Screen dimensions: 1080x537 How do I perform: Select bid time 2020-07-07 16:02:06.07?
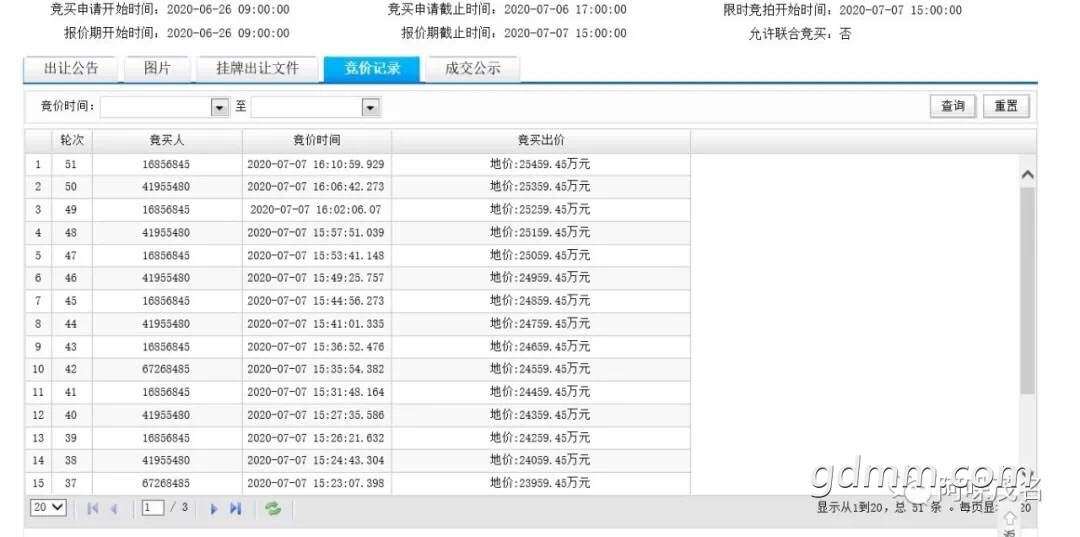pyautogui.click(x=315, y=209)
